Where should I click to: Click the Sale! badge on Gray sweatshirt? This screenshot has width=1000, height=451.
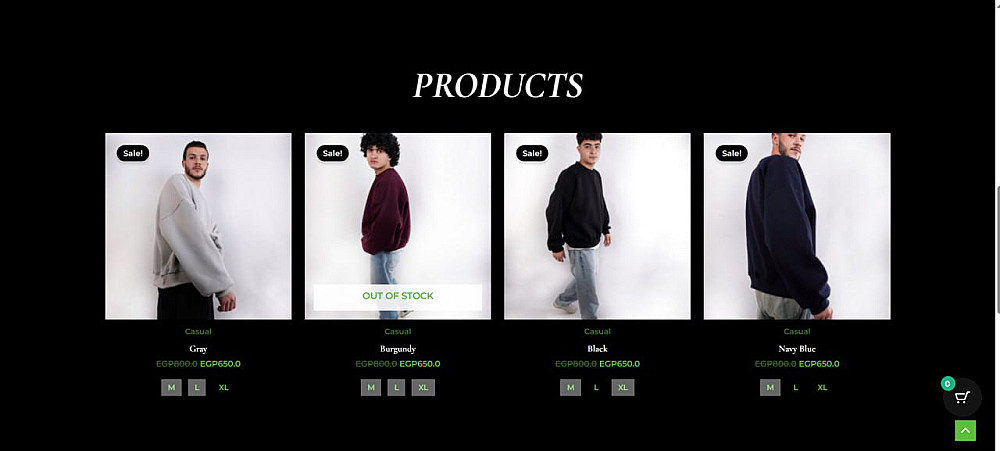[x=133, y=153]
